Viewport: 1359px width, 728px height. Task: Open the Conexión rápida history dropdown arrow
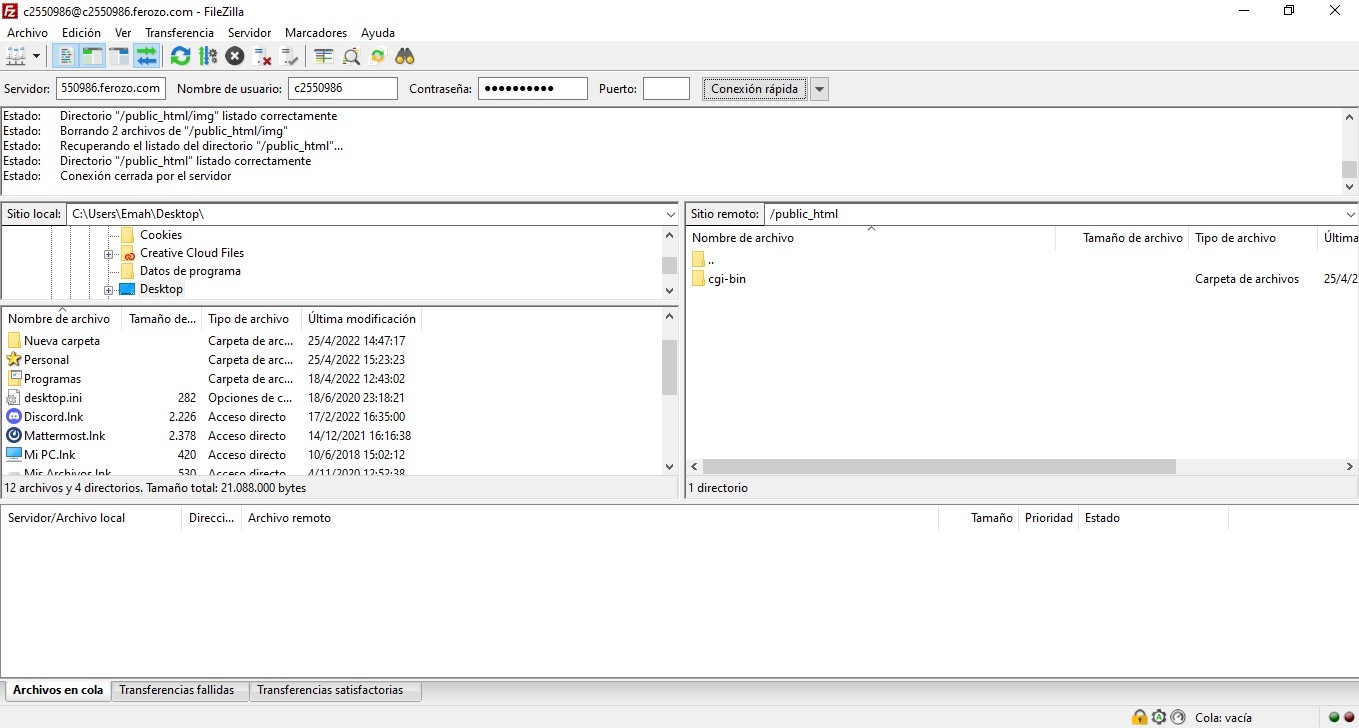point(819,89)
